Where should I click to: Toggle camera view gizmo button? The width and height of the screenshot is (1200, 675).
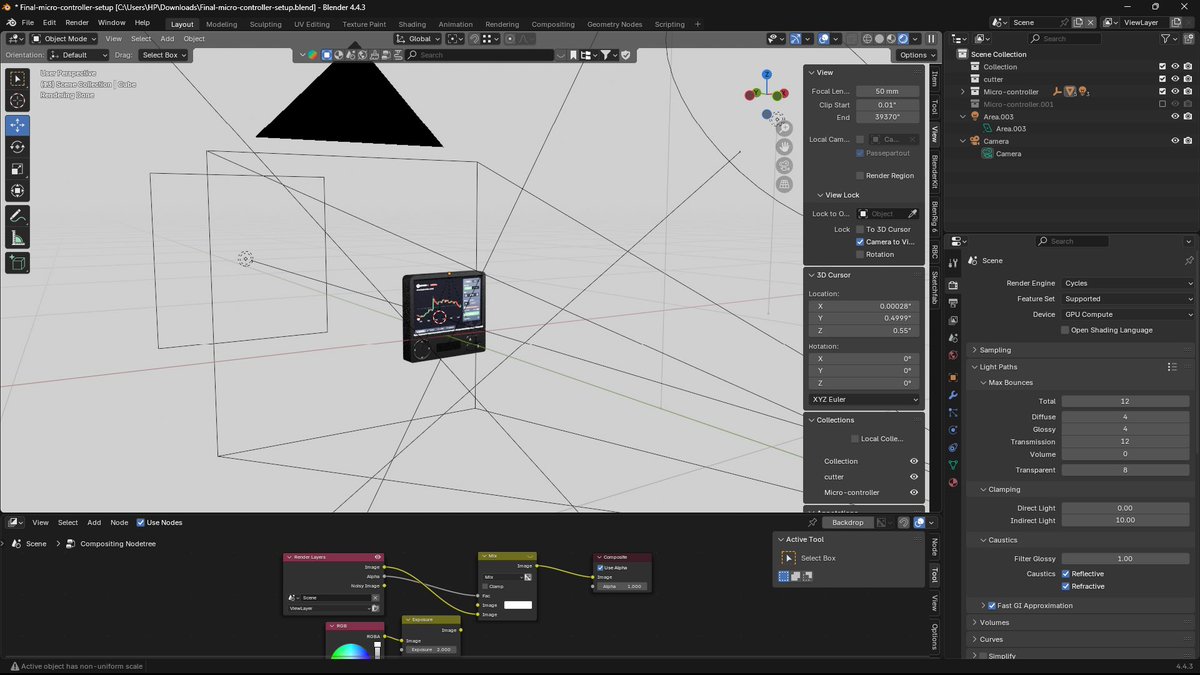785,166
